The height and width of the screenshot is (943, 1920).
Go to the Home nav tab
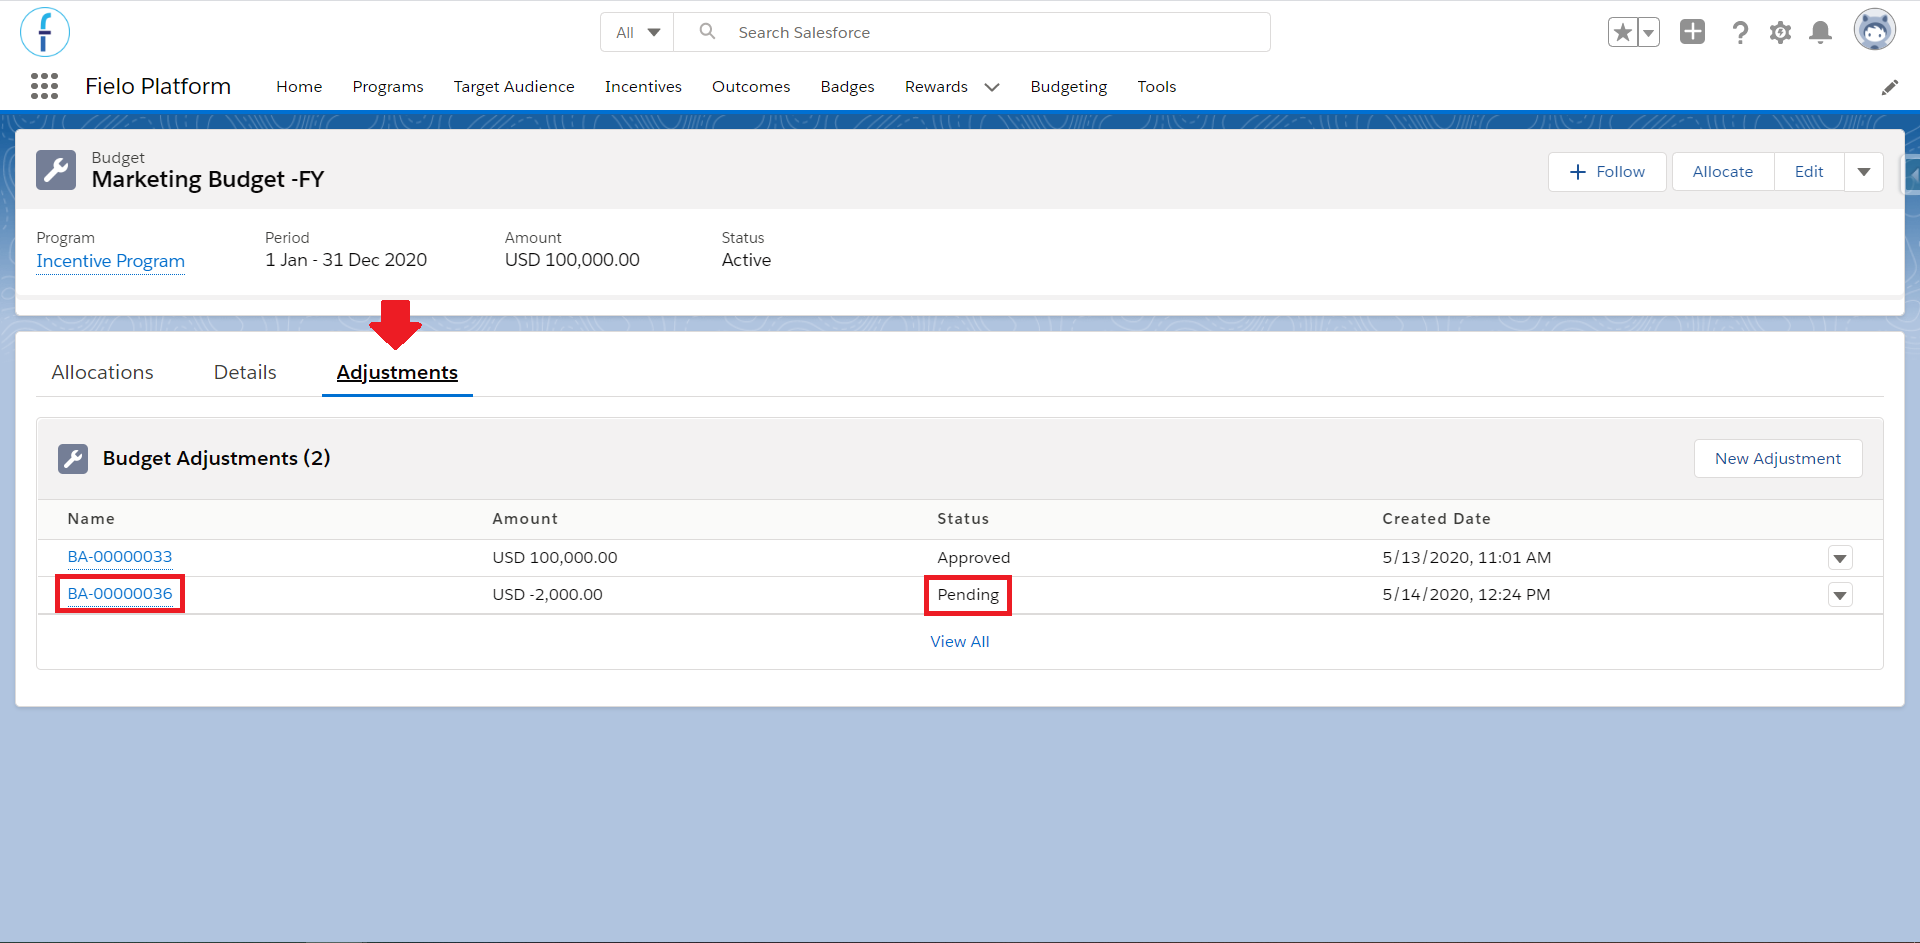299,87
